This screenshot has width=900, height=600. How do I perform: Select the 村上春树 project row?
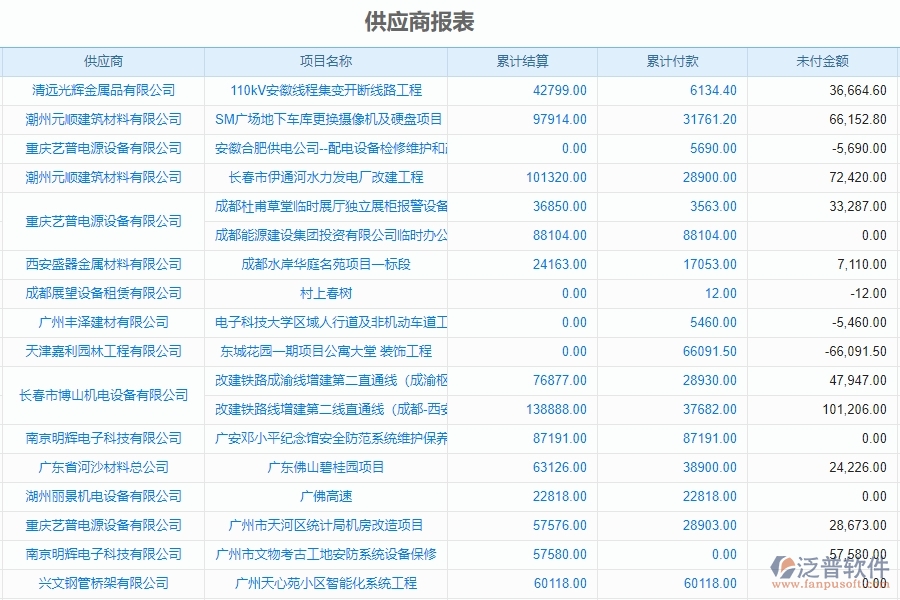[x=328, y=294]
